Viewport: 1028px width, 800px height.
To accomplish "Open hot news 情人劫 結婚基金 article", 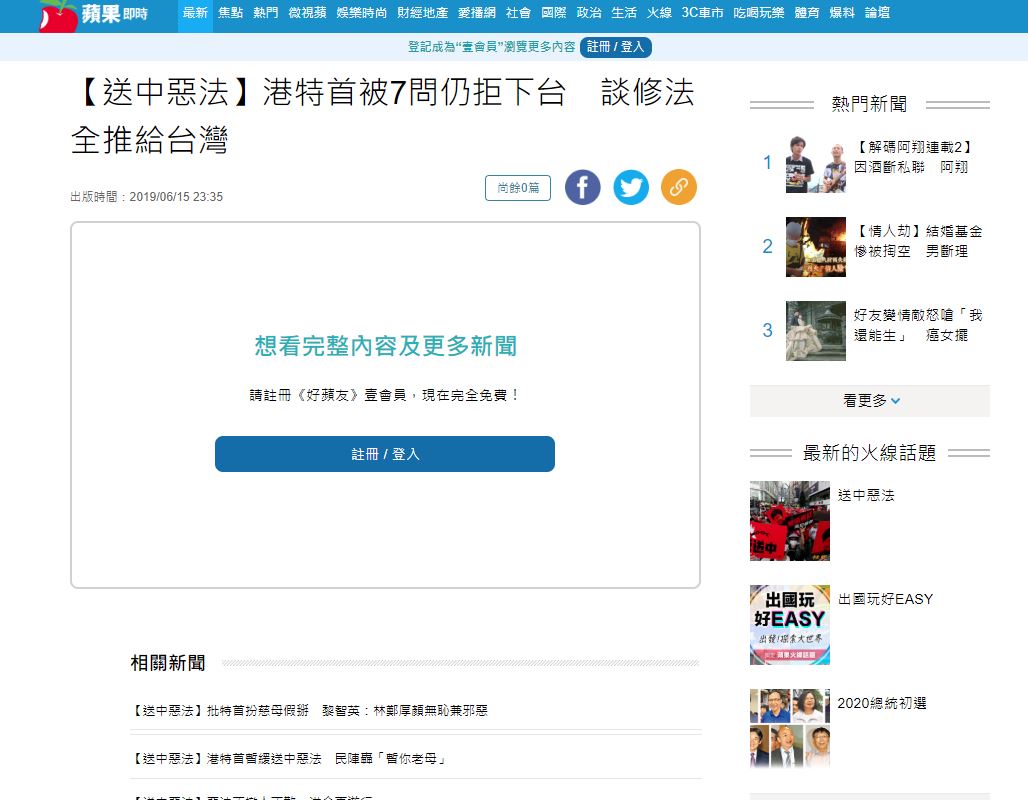I will 917,241.
